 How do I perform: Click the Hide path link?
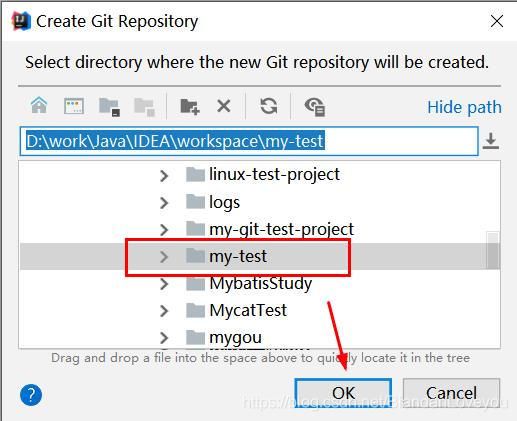(464, 107)
